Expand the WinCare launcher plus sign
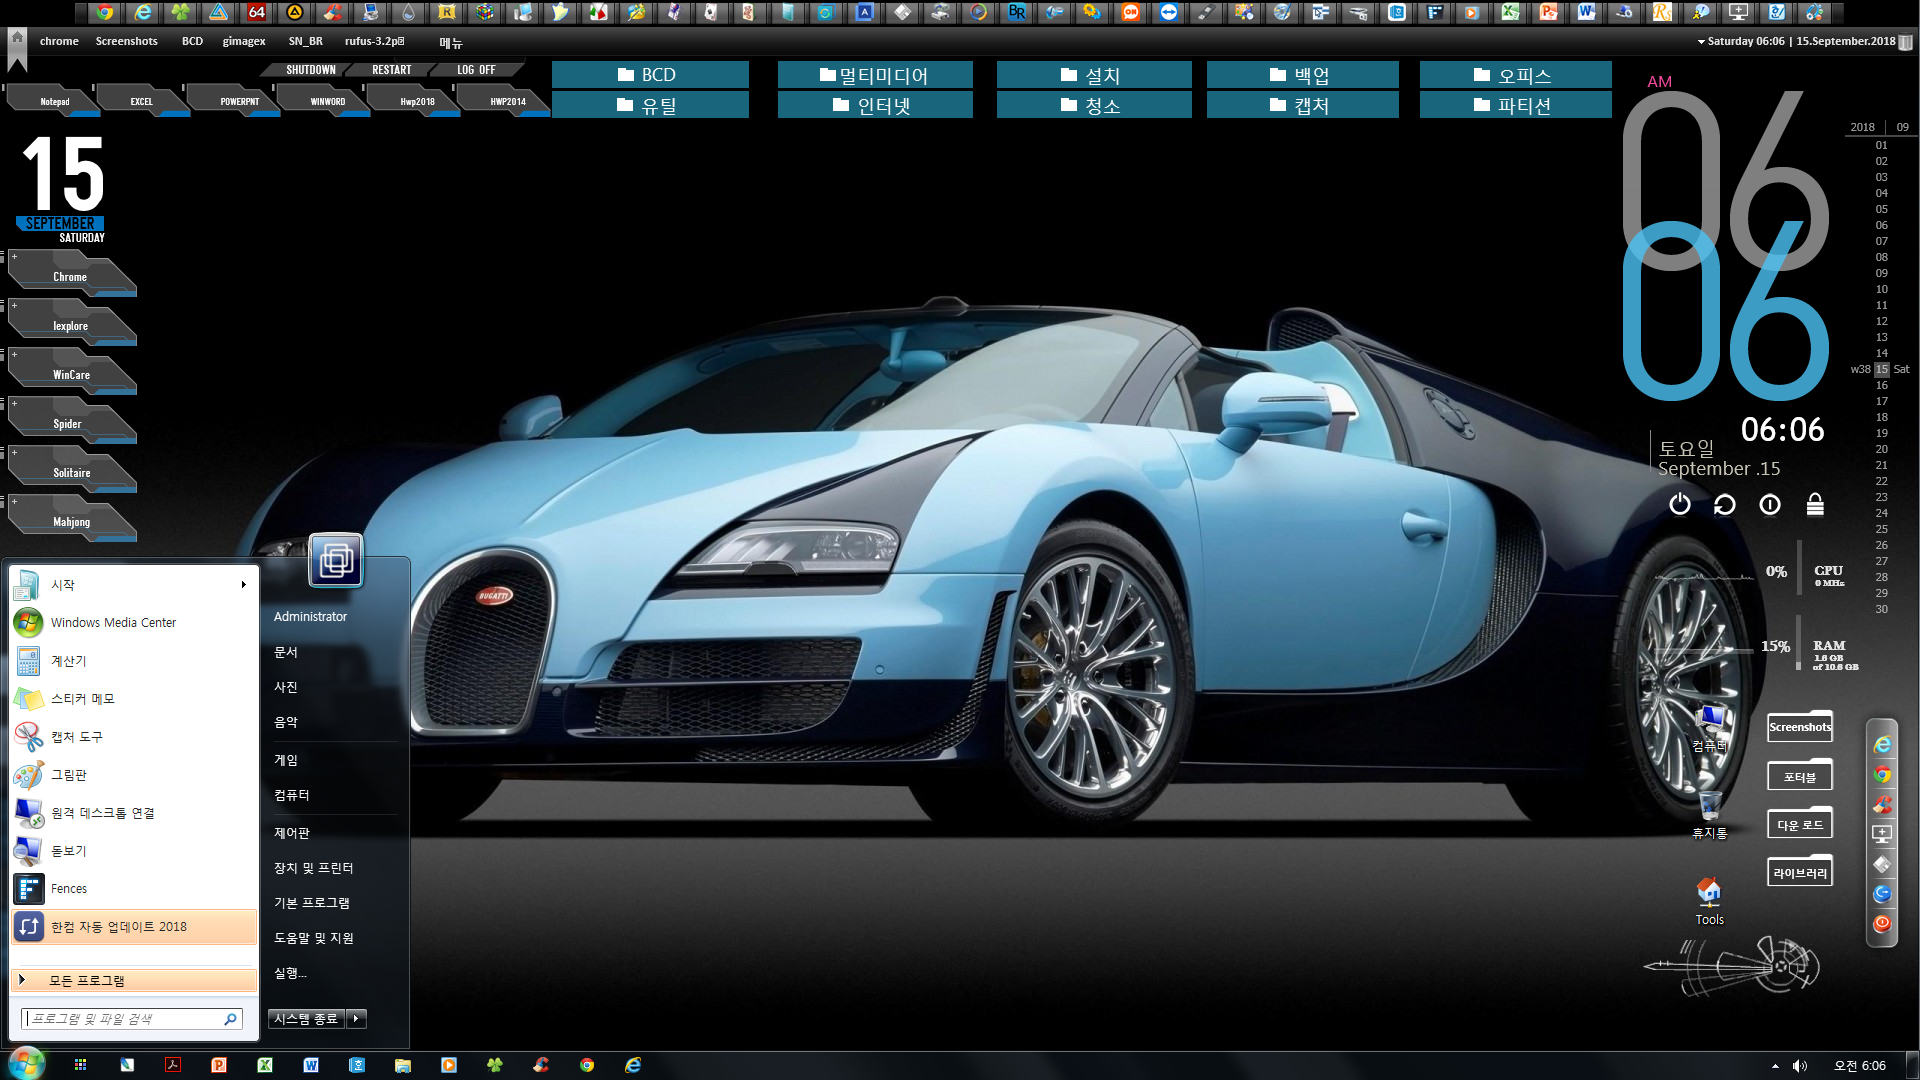1920x1080 pixels. coord(14,355)
